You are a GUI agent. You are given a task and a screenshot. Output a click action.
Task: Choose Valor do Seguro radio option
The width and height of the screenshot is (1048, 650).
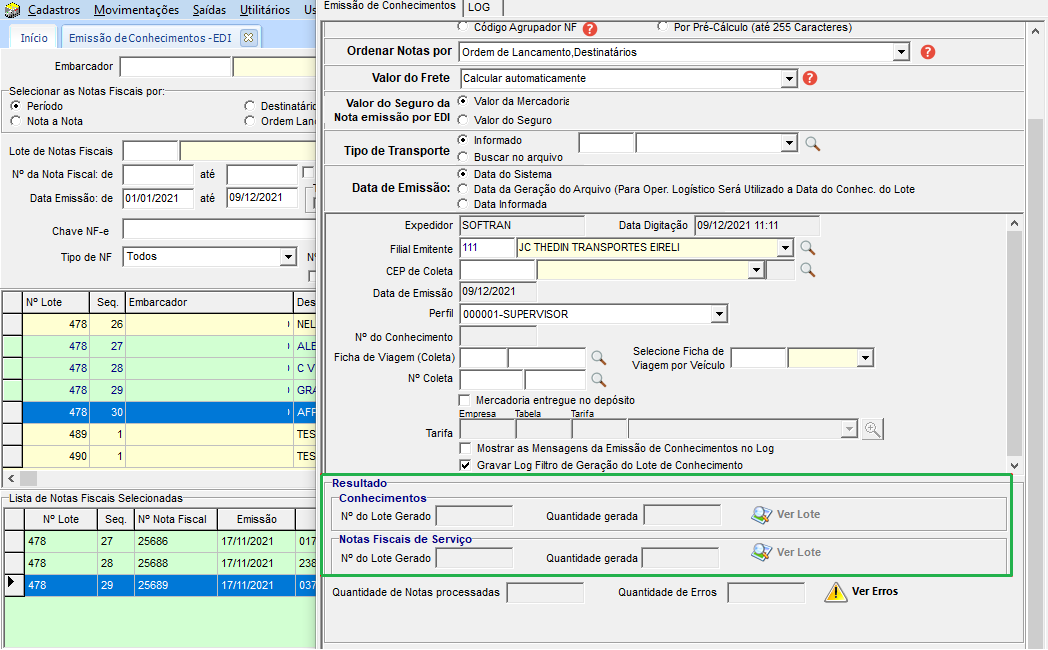tap(463, 120)
